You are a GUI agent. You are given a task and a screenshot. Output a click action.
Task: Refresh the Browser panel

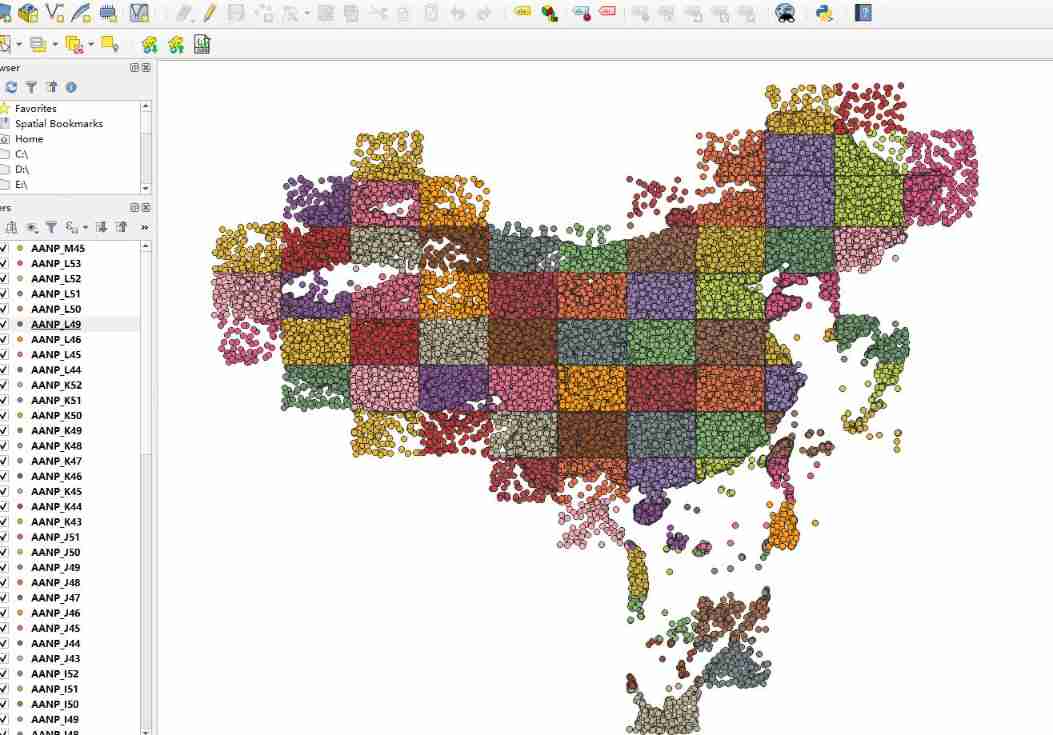[11, 87]
